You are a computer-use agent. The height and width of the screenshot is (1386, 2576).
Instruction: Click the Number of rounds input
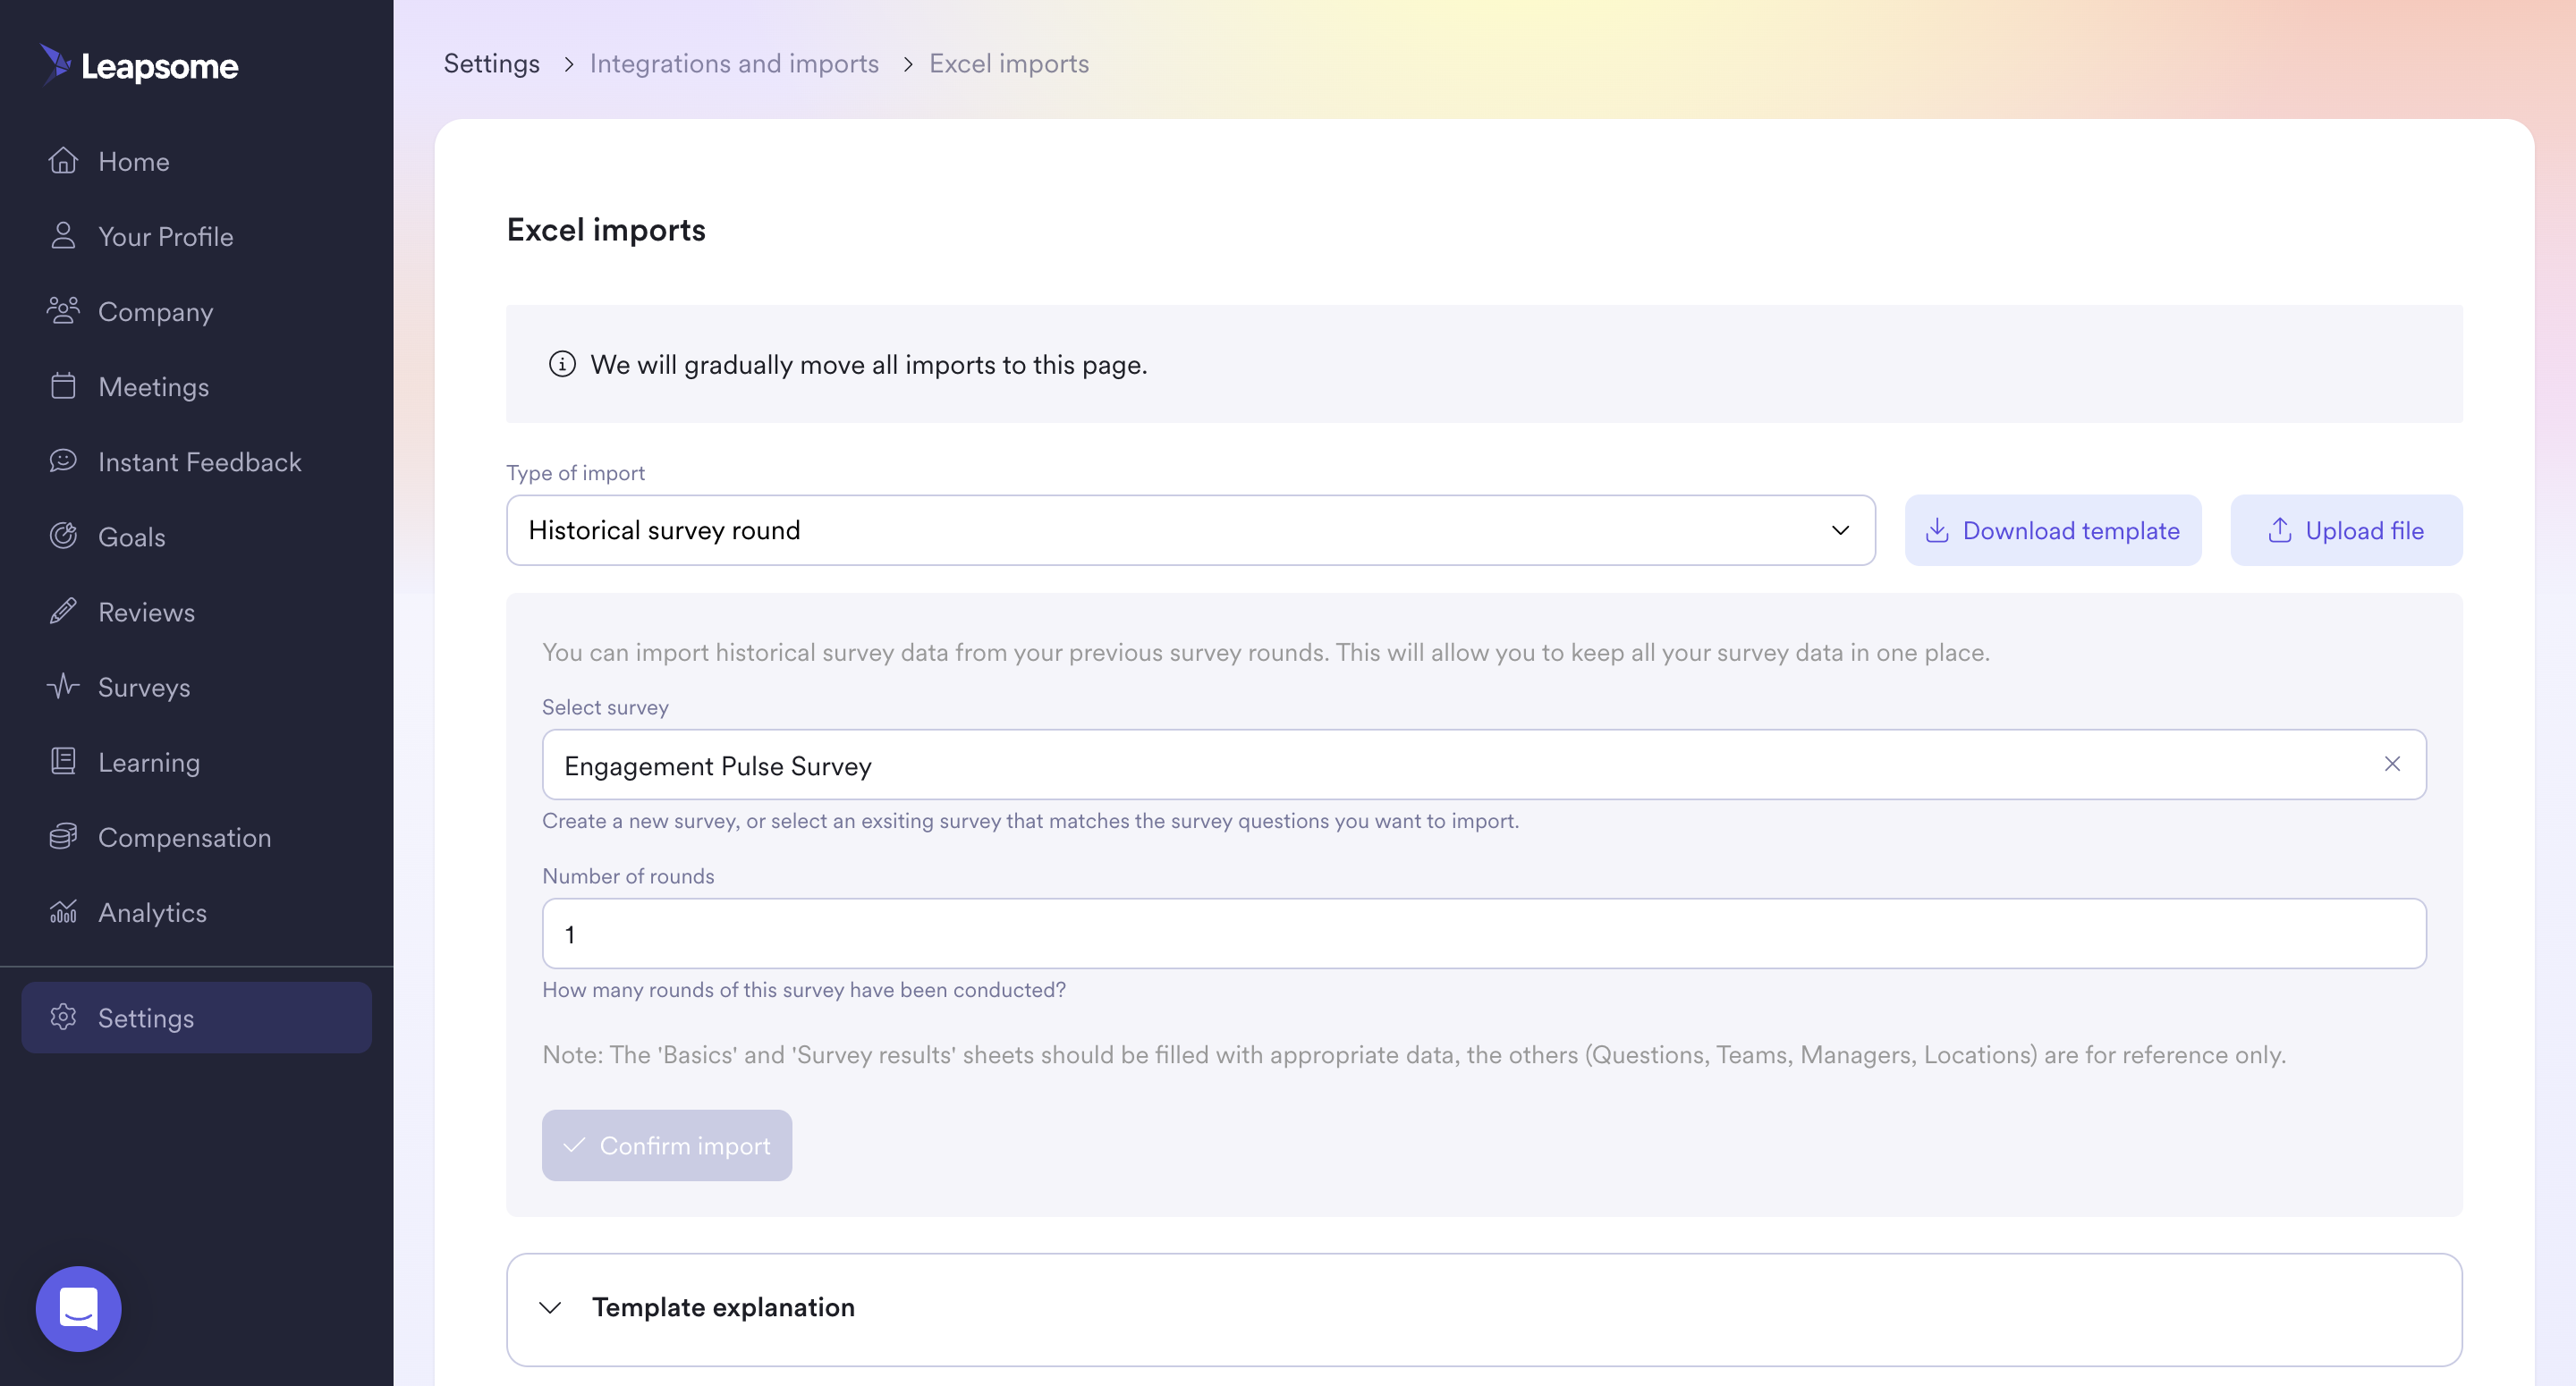tap(1484, 933)
